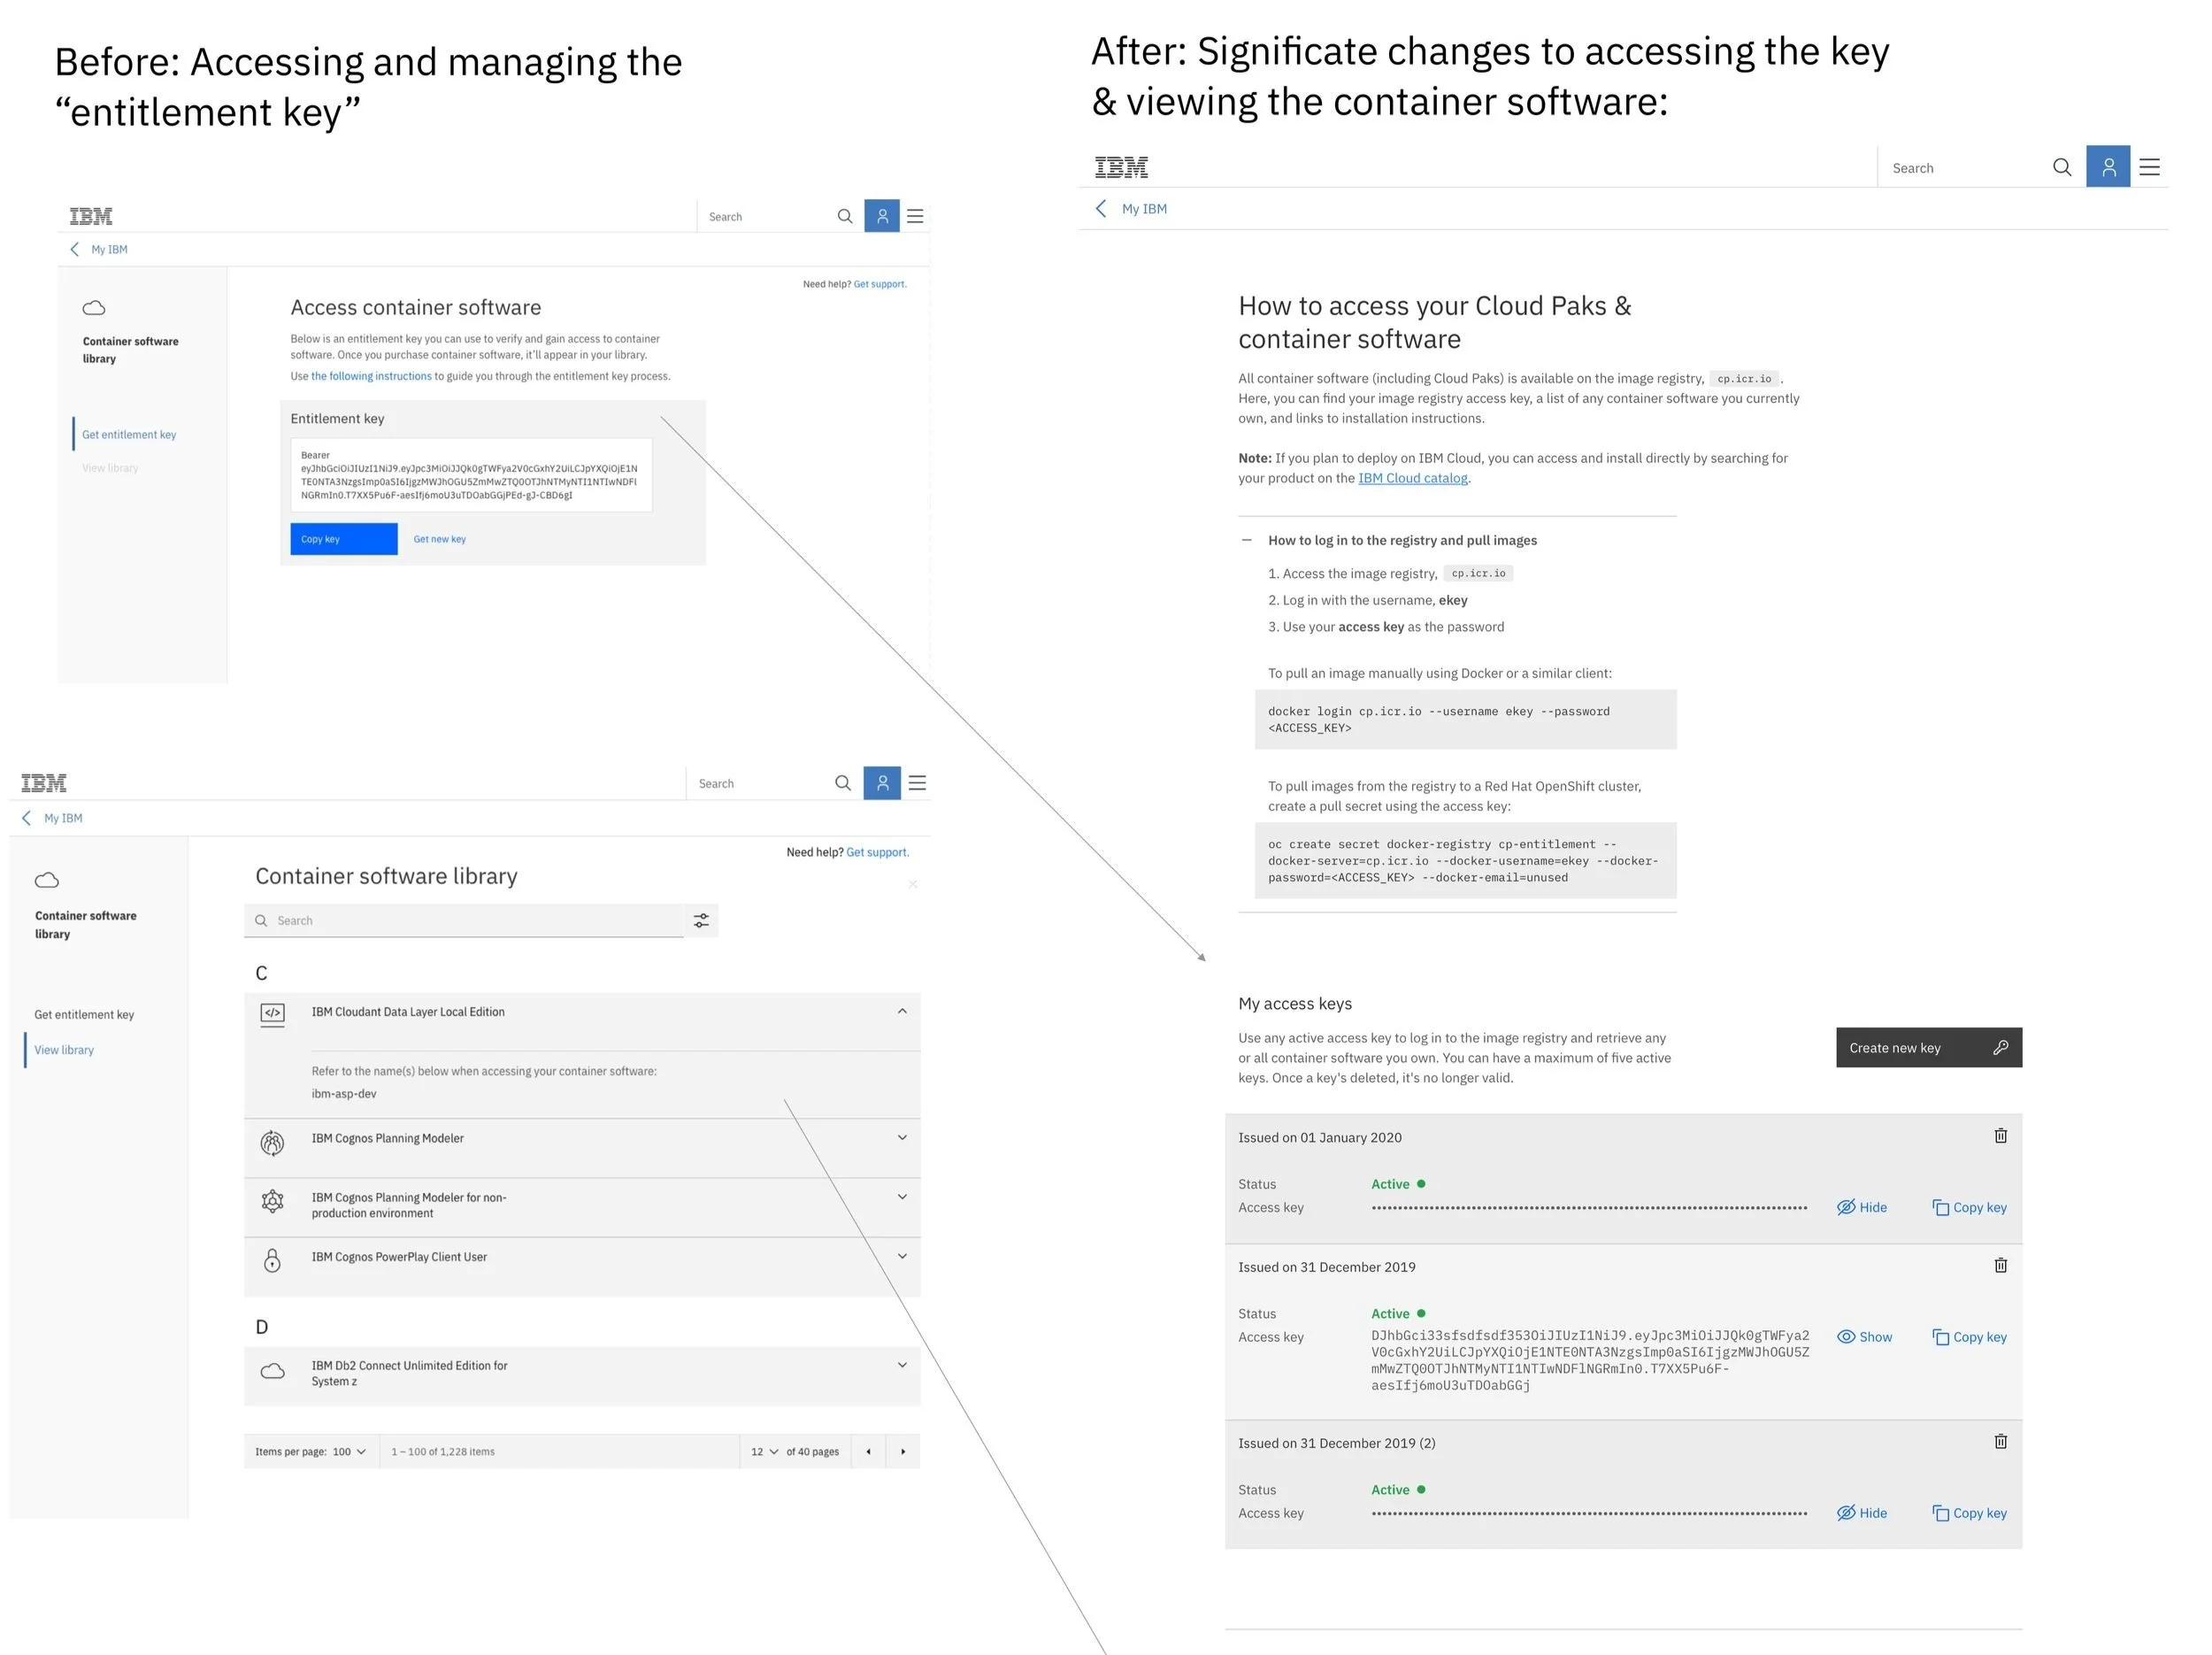Delete the key issued 01 January 2020

(2000, 1136)
